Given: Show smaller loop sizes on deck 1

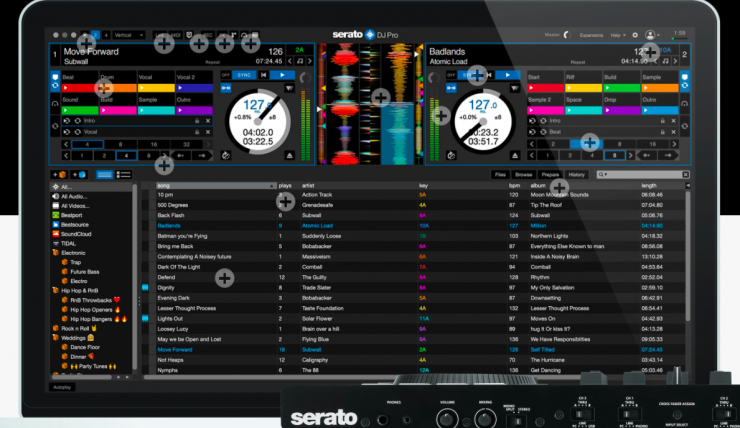Looking at the screenshot, I should click(66, 144).
